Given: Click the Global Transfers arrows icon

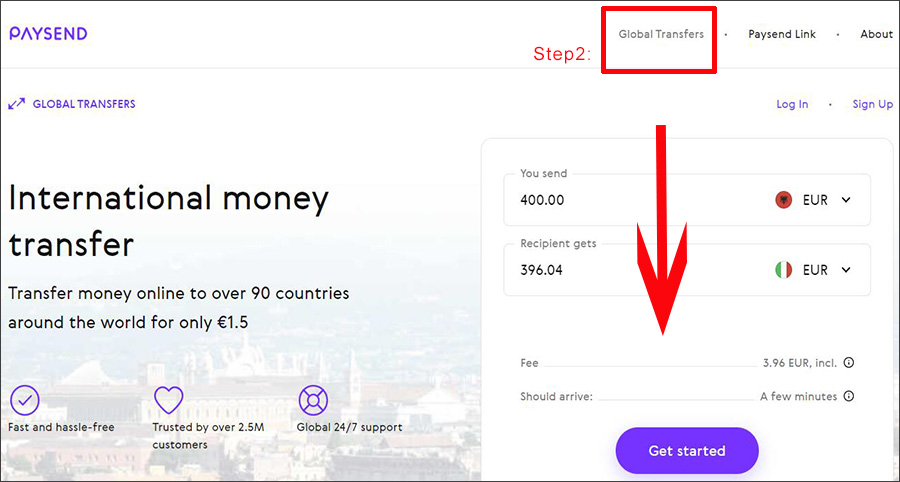Looking at the screenshot, I should (x=16, y=104).
